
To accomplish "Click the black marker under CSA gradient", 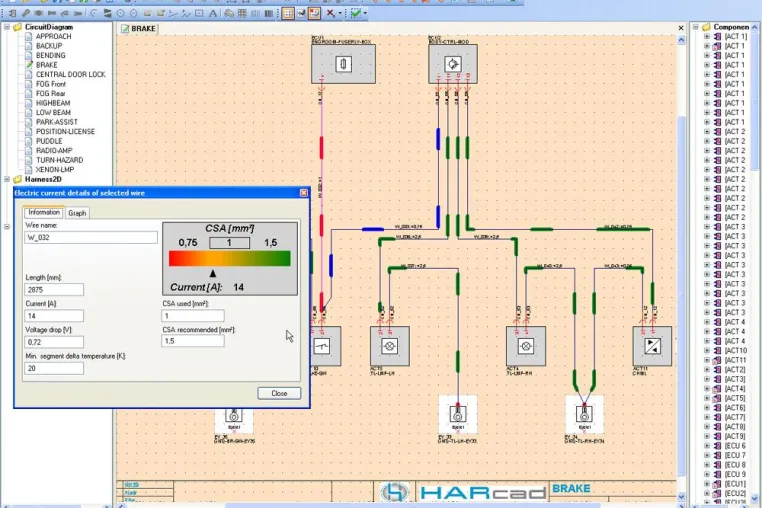I will [x=213, y=273].
